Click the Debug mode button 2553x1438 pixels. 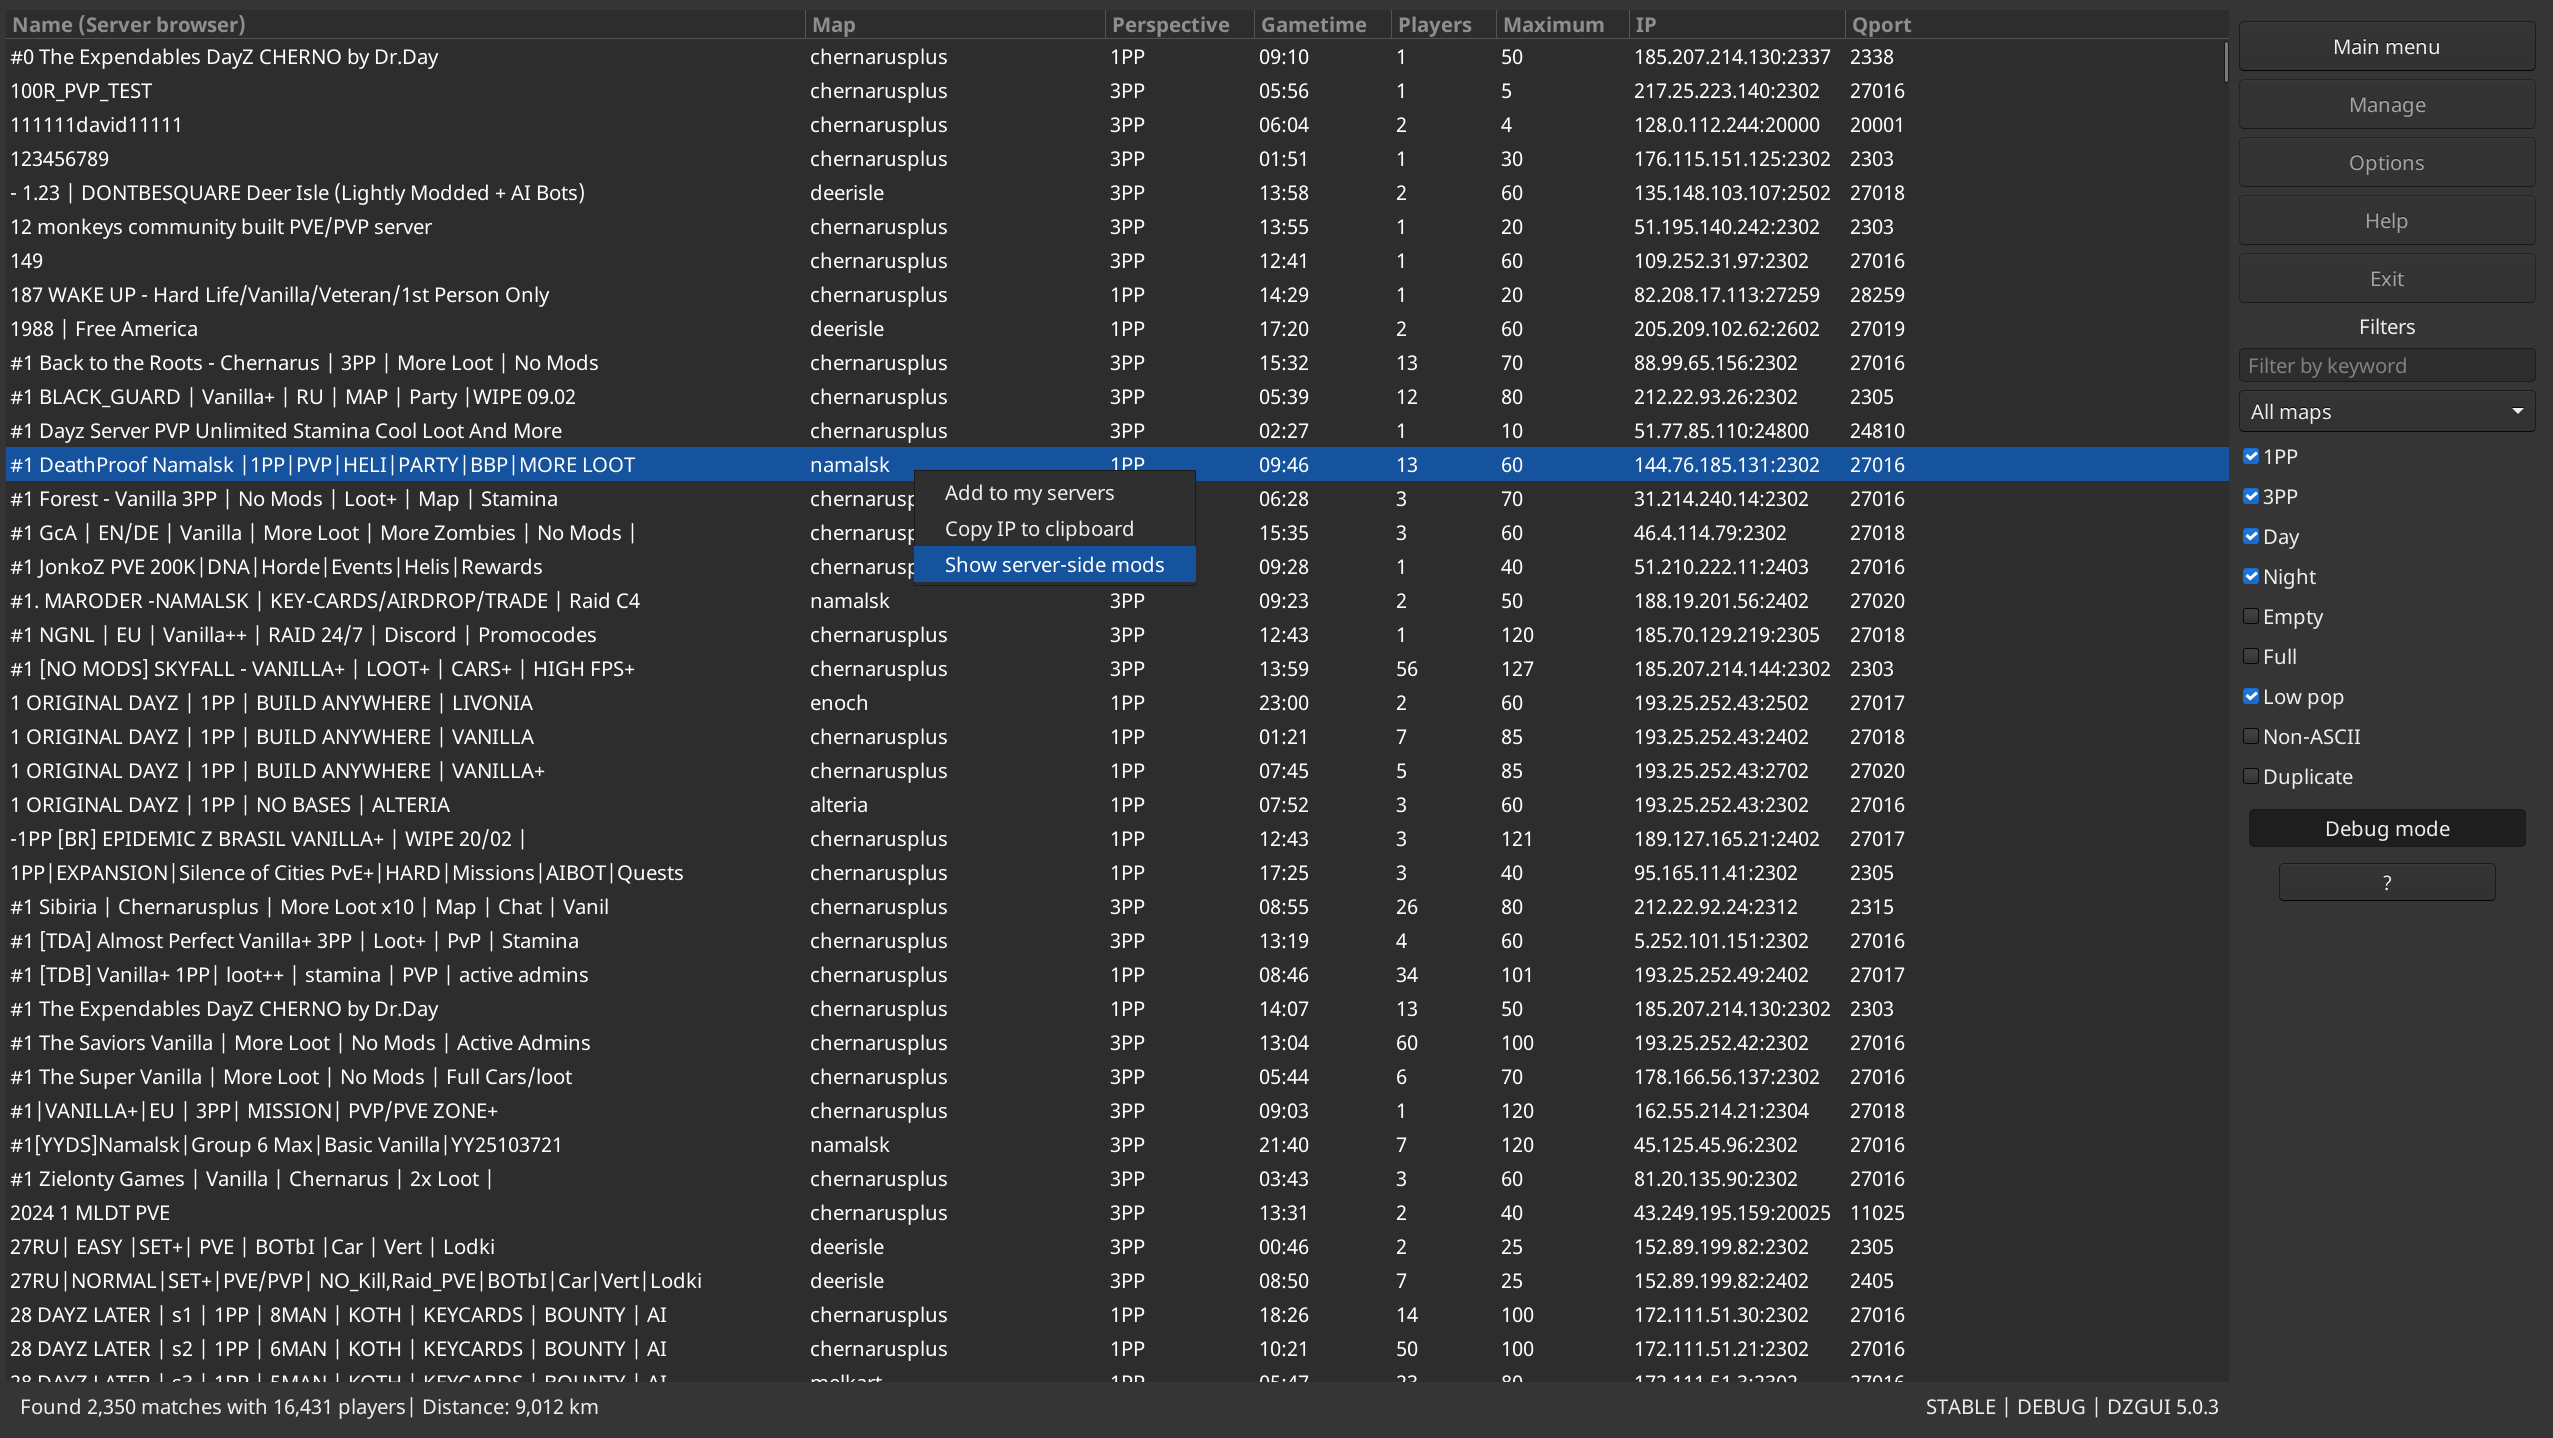2386,829
